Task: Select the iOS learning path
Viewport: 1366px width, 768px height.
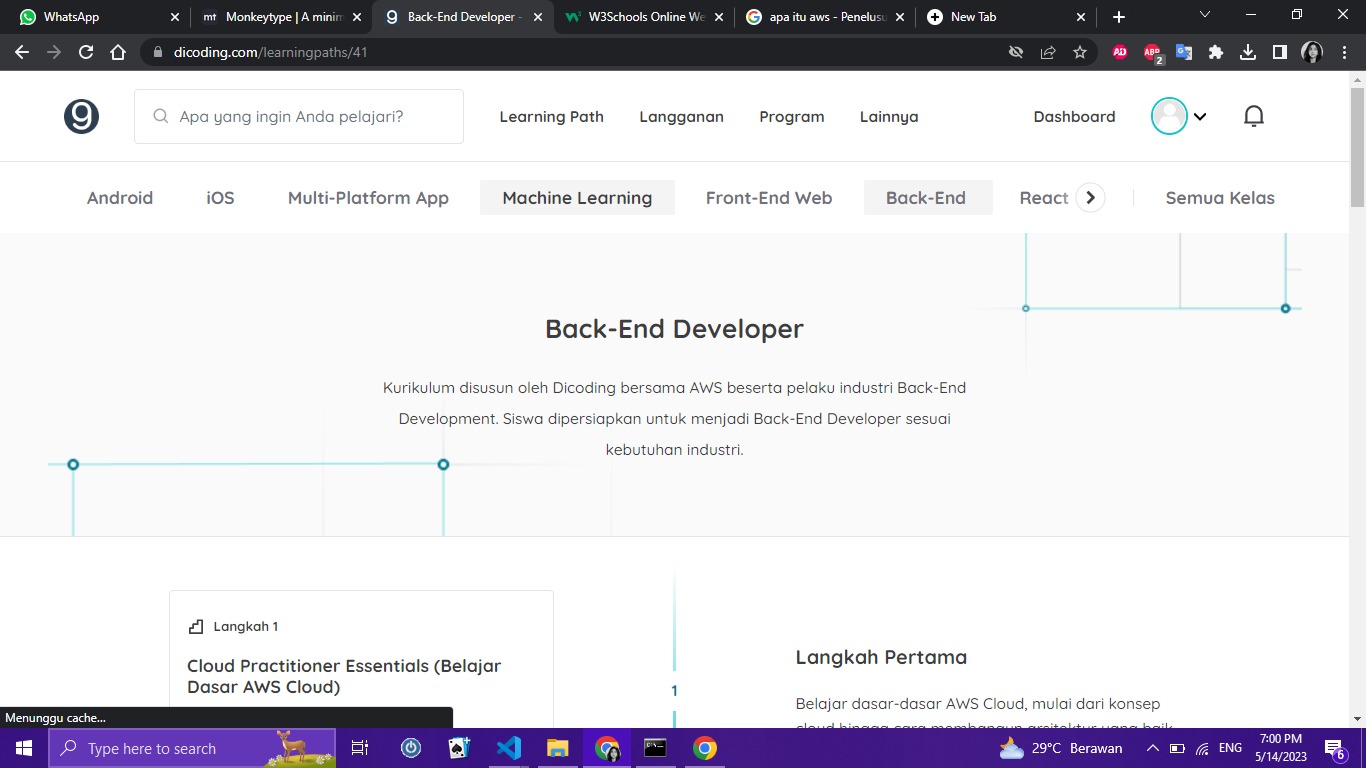Action: pyautogui.click(x=220, y=197)
